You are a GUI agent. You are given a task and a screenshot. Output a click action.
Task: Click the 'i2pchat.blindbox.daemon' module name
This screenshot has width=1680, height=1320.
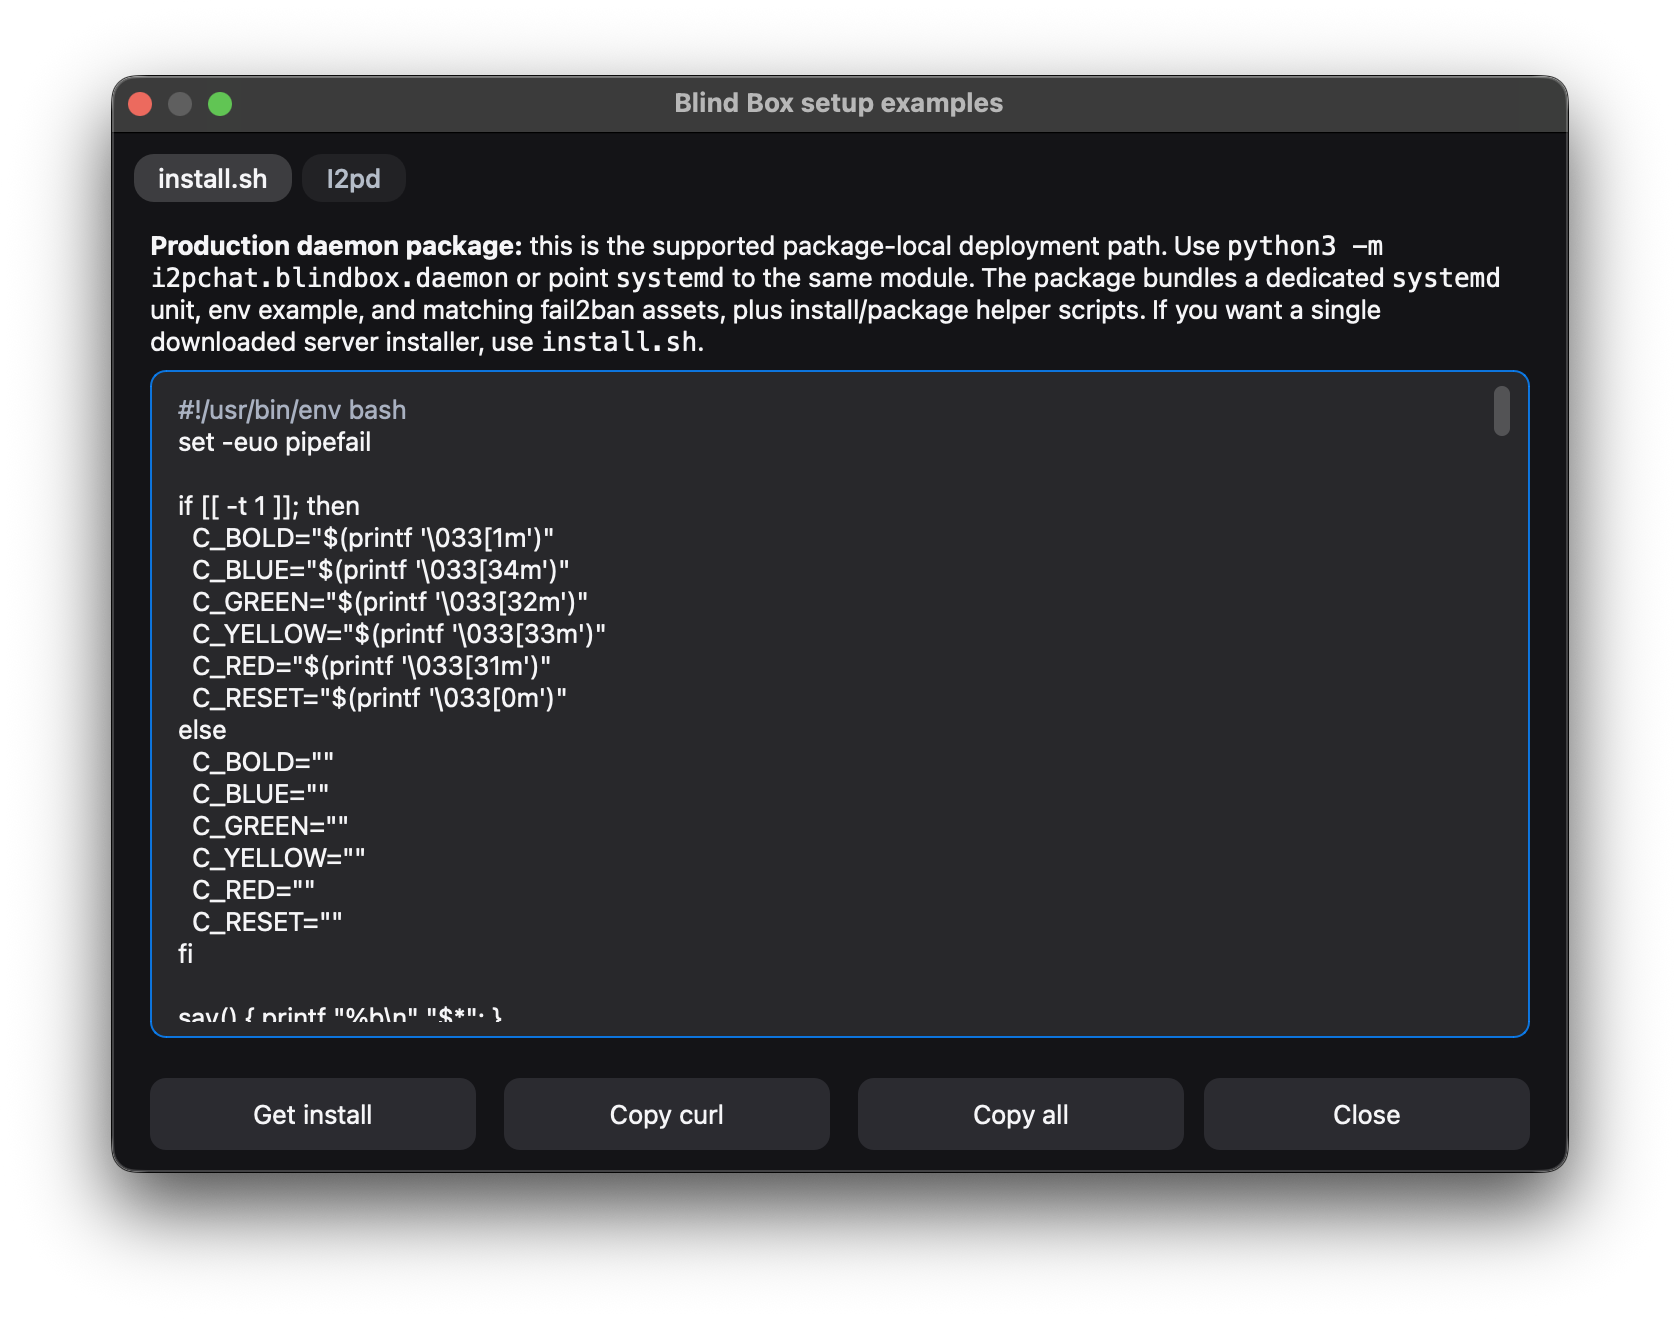pos(330,278)
